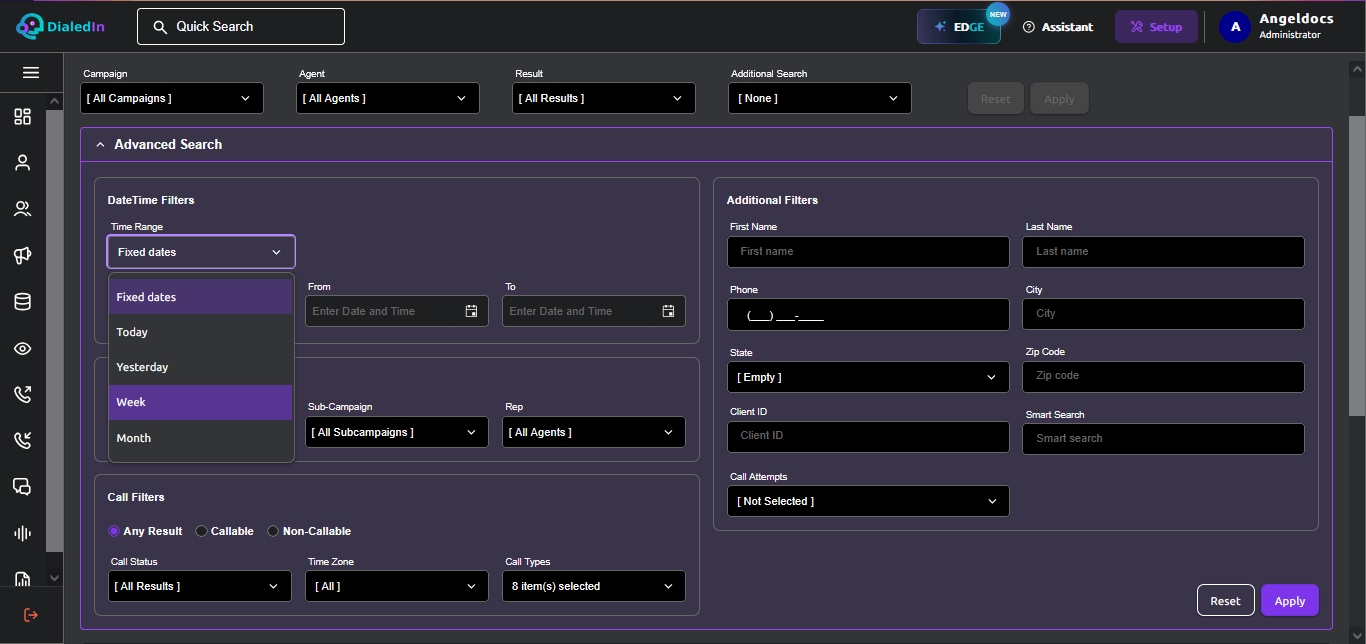
Task: Choose Fixed dates option in list
Action: [x=201, y=297]
